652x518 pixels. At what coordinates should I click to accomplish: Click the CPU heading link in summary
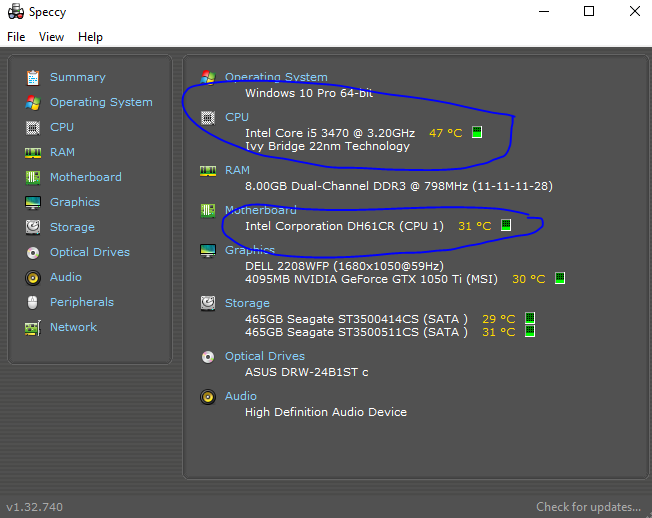[237, 117]
